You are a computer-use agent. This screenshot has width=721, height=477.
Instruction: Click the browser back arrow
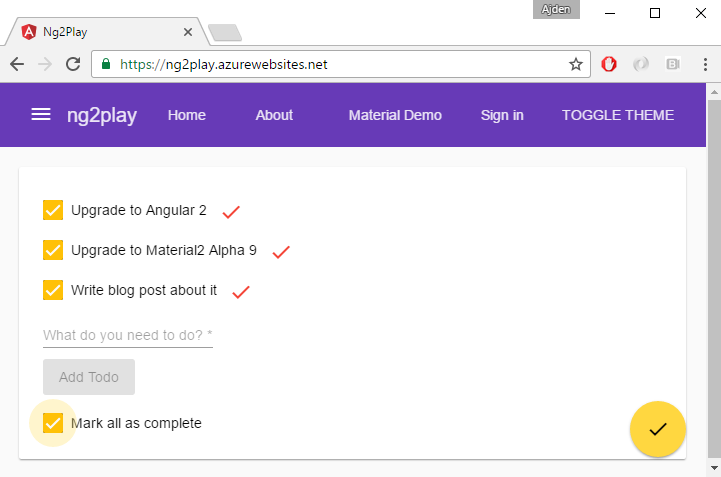click(17, 64)
